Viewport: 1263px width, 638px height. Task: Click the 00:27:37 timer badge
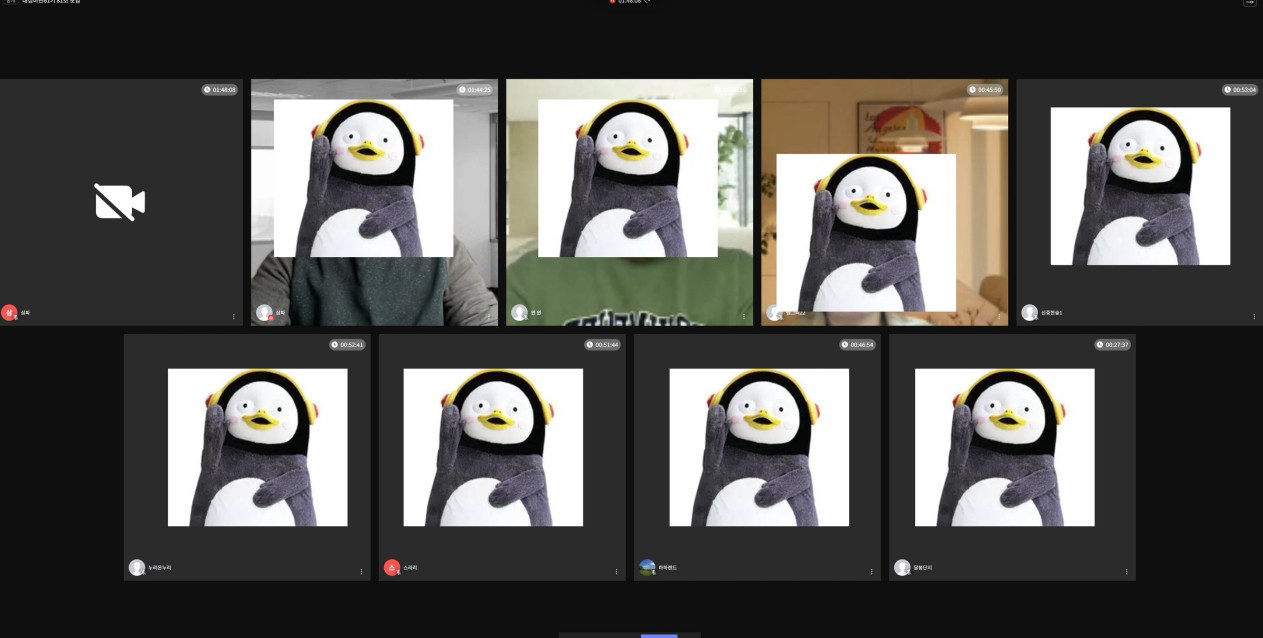coord(1112,344)
